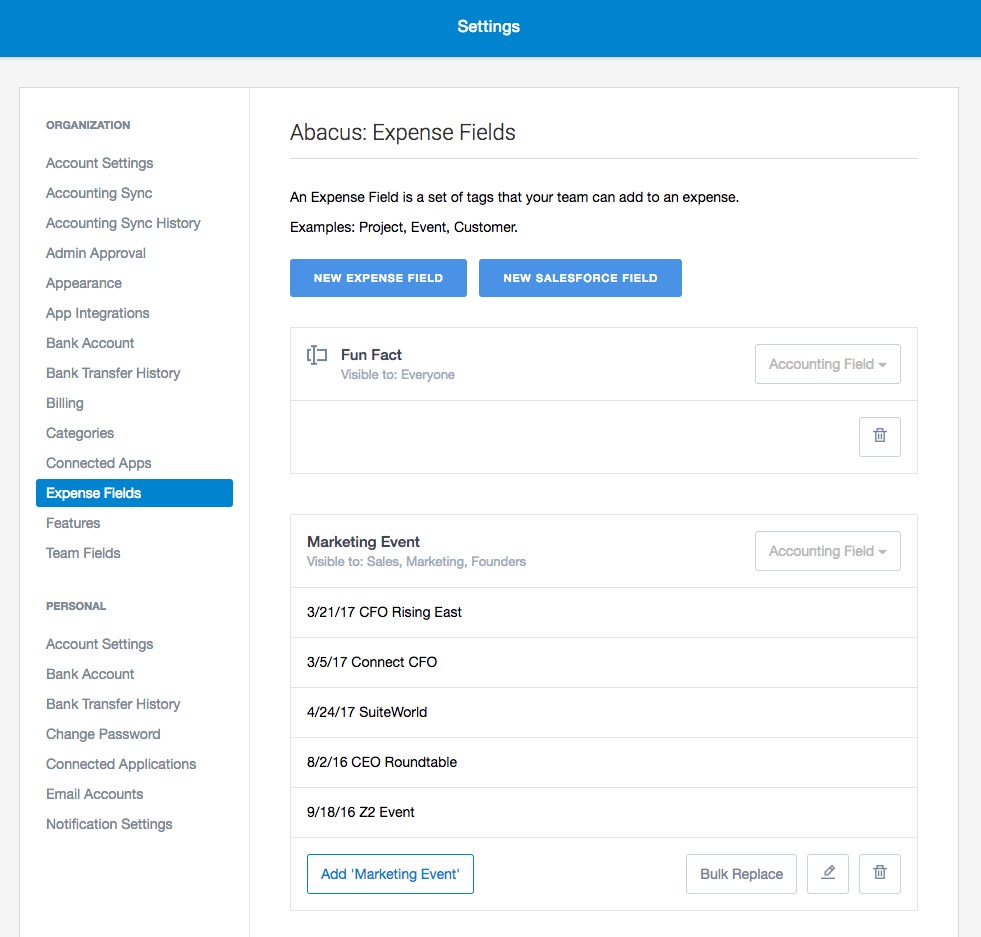Select Expense Fields in sidebar

click(135, 493)
